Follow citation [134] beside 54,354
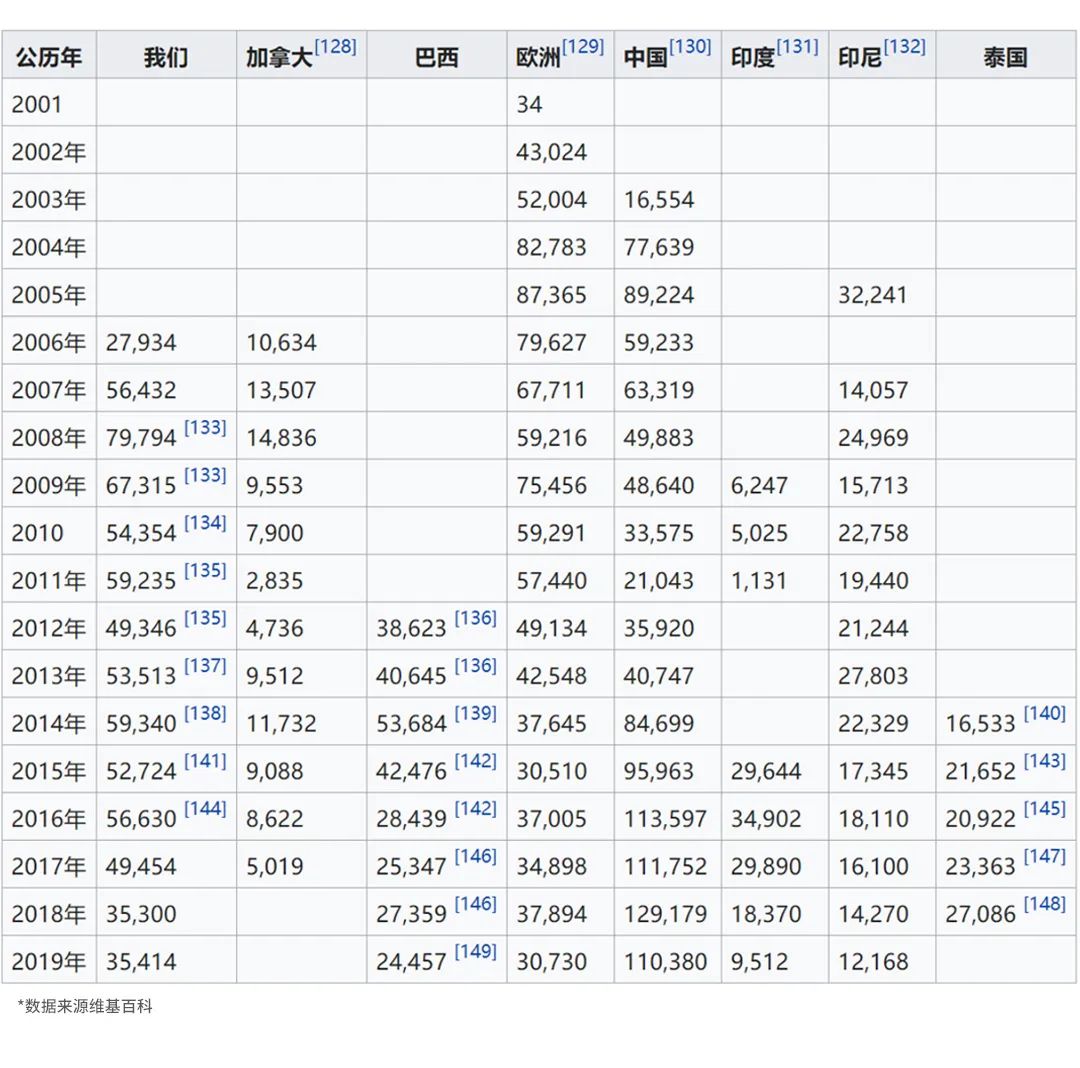Image resolution: width=1080 pixels, height=1068 pixels. click(205, 523)
